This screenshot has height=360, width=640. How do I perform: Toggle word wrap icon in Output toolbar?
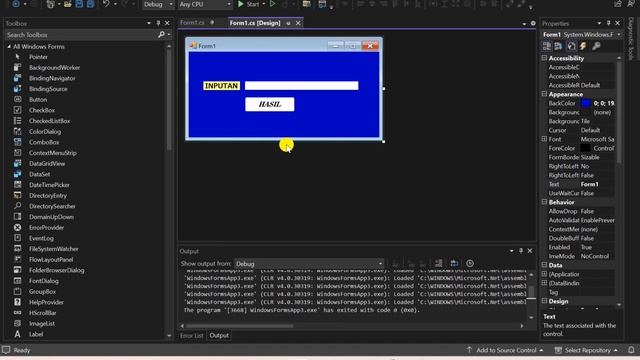tap(454, 263)
